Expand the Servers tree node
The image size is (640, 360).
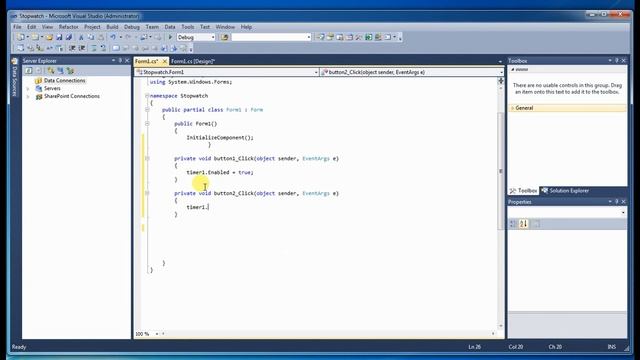coord(28,89)
